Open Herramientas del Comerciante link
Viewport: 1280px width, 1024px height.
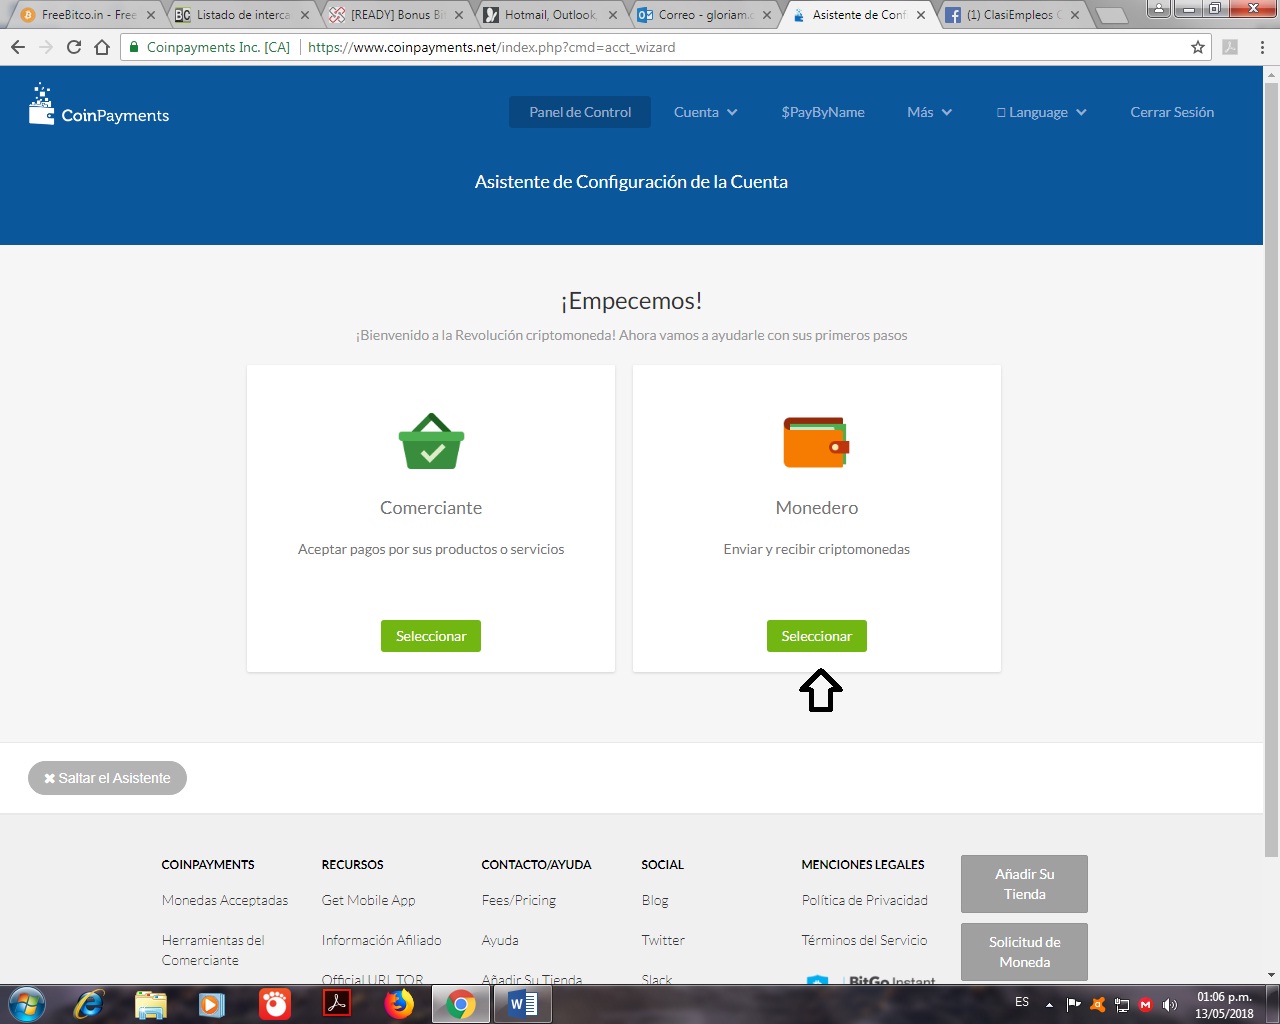[x=213, y=950]
